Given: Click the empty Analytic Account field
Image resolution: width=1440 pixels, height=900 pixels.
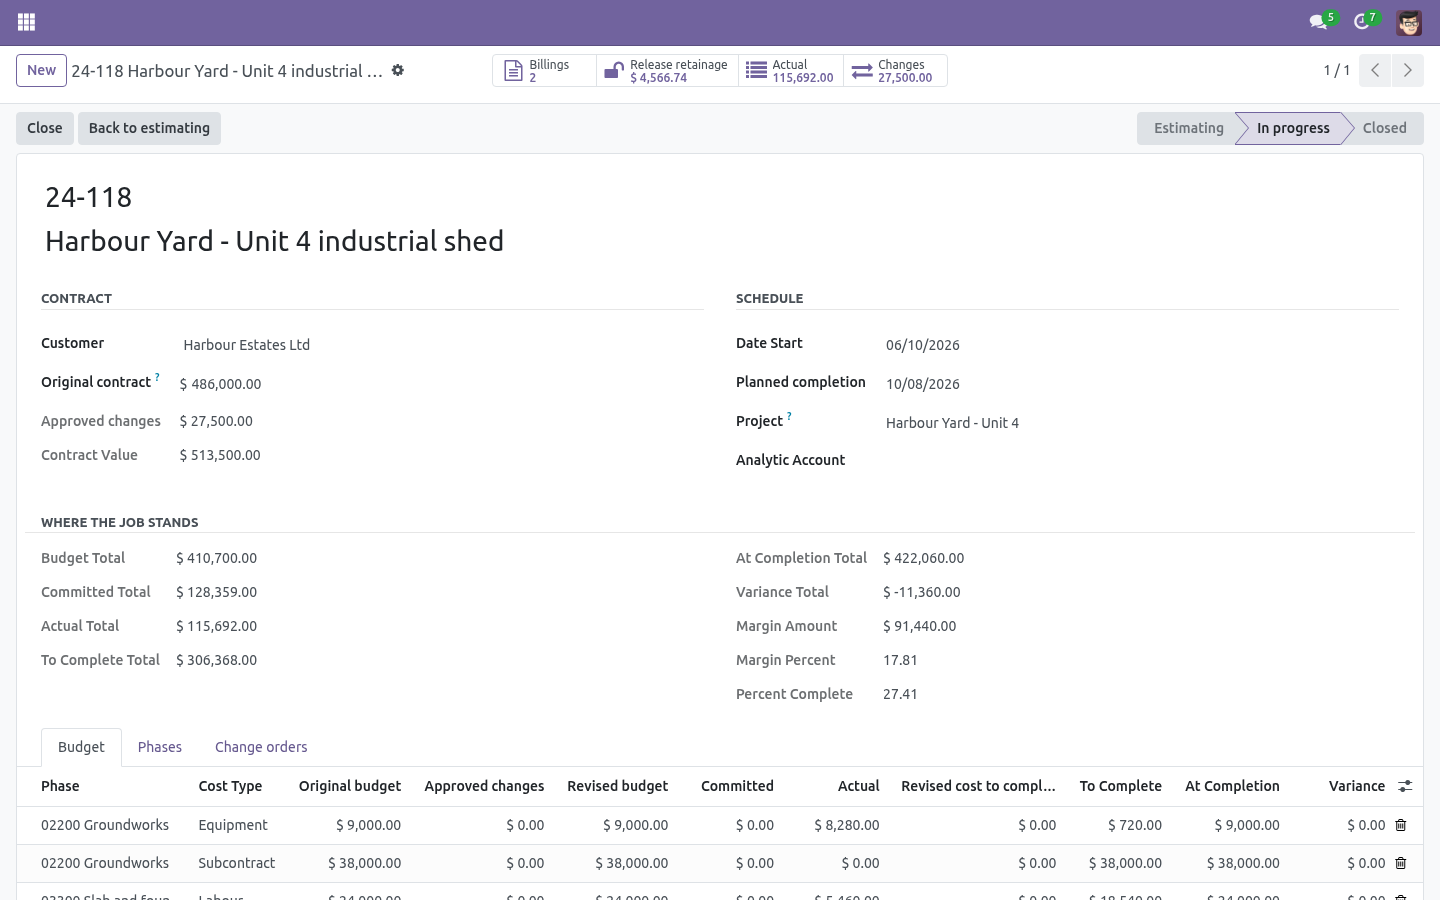Looking at the screenshot, I should click(x=1142, y=460).
